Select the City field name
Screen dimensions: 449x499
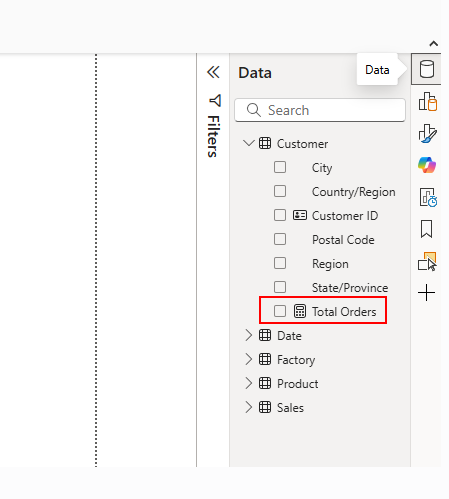(x=322, y=168)
